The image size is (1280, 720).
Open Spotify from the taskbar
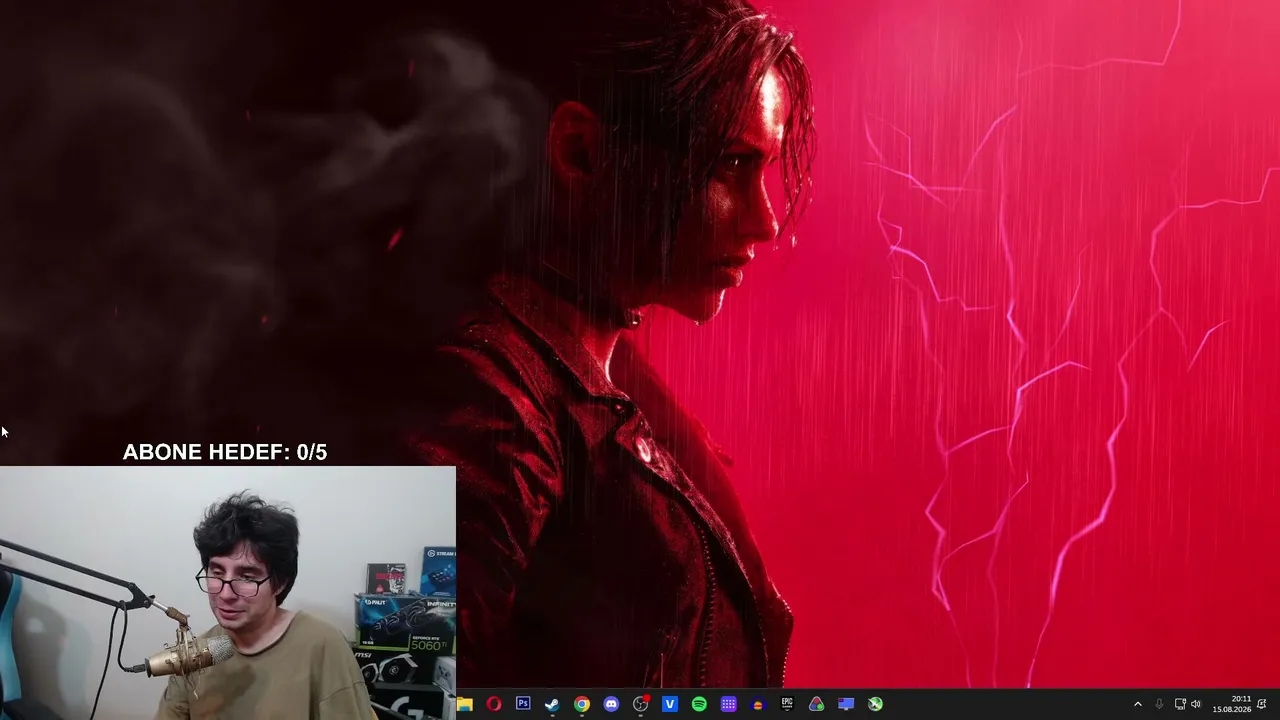pyautogui.click(x=699, y=704)
